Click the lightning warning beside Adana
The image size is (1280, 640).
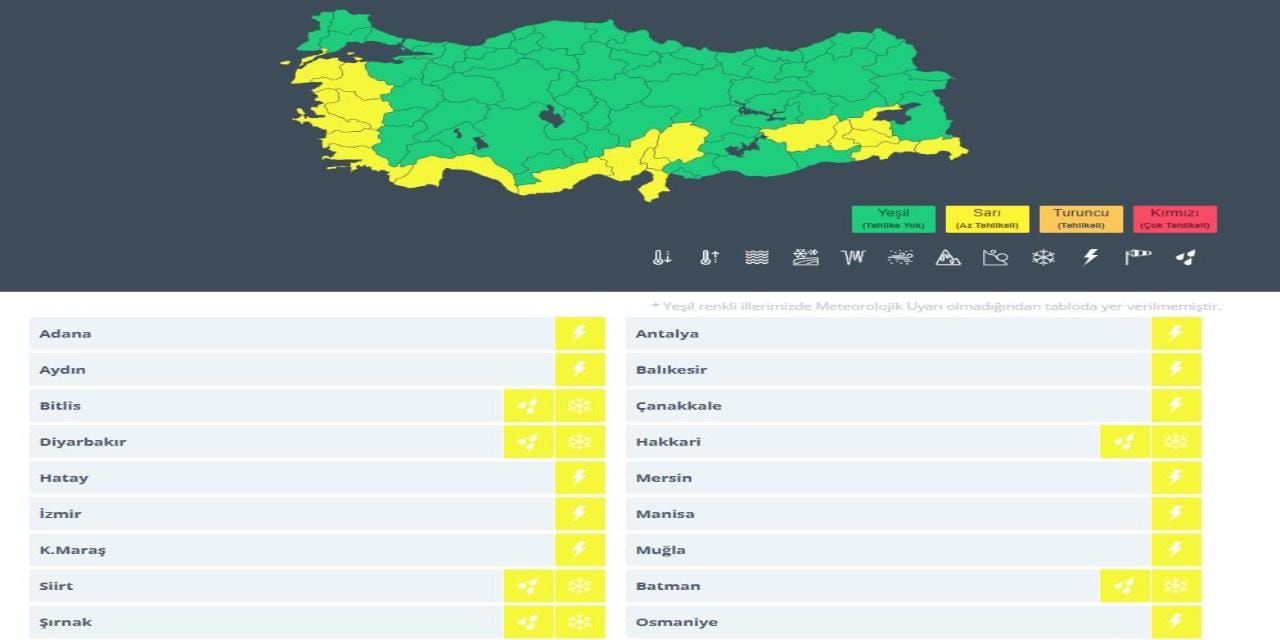point(581,333)
